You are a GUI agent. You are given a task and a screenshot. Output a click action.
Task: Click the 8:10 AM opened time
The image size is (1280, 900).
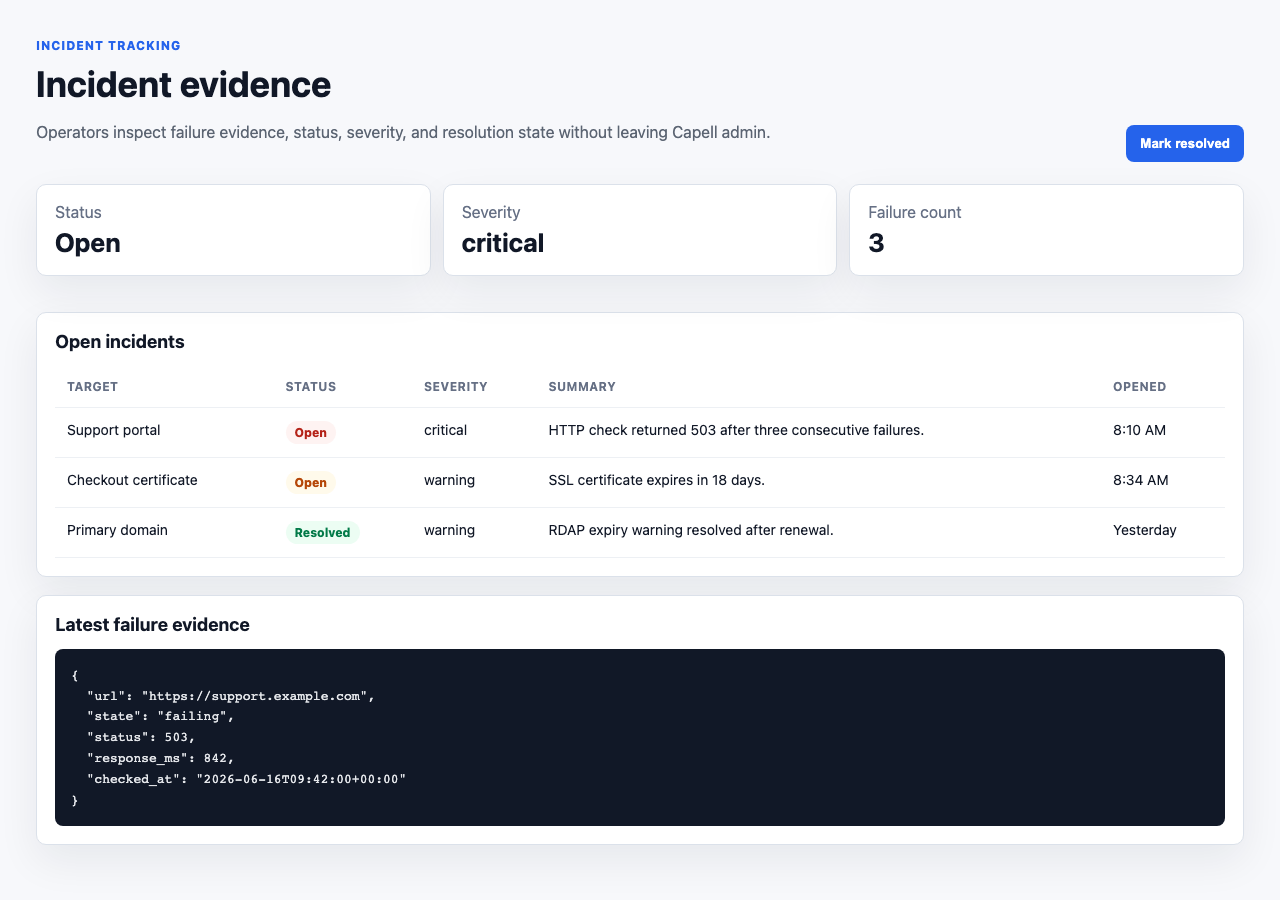click(1140, 430)
